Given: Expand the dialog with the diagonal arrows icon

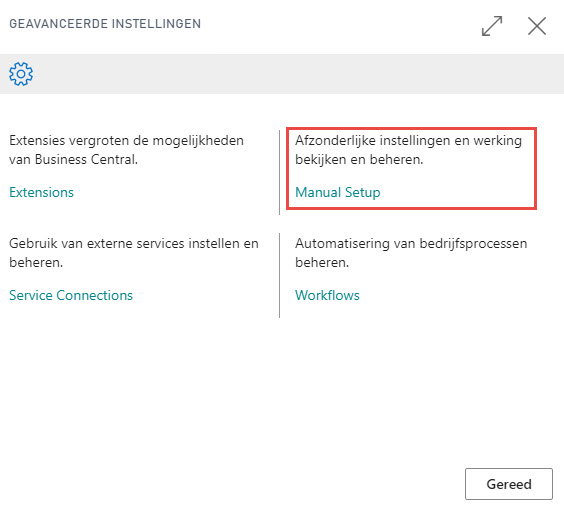Looking at the screenshot, I should click(x=492, y=26).
